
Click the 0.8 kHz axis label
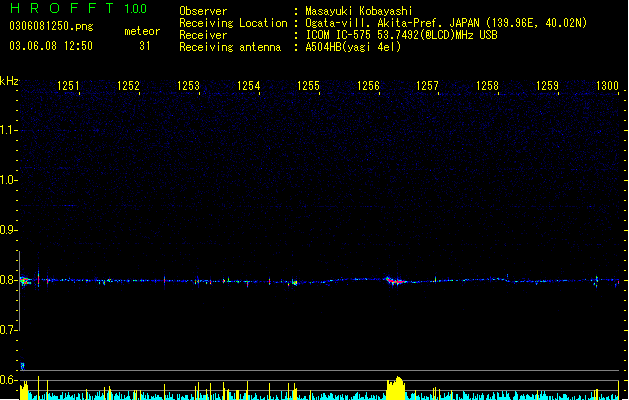[x=8, y=280]
